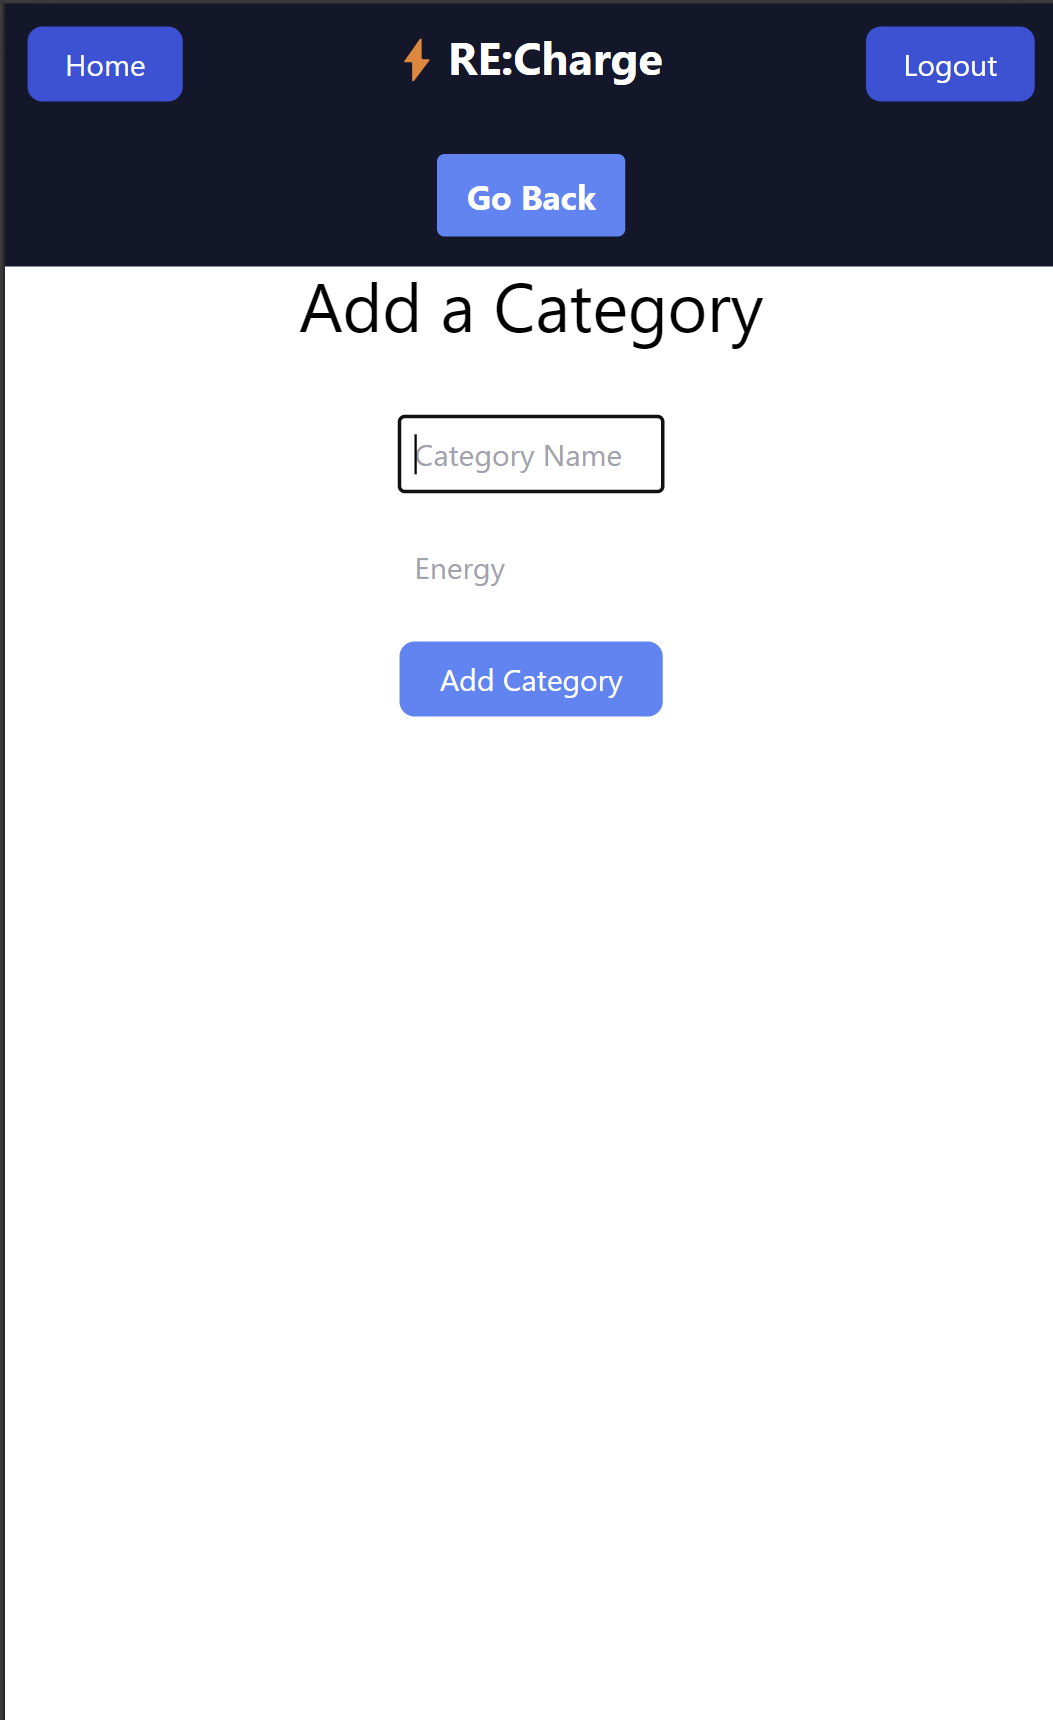Return to the previous page via Go Back
The width and height of the screenshot is (1053, 1720).
tap(531, 195)
